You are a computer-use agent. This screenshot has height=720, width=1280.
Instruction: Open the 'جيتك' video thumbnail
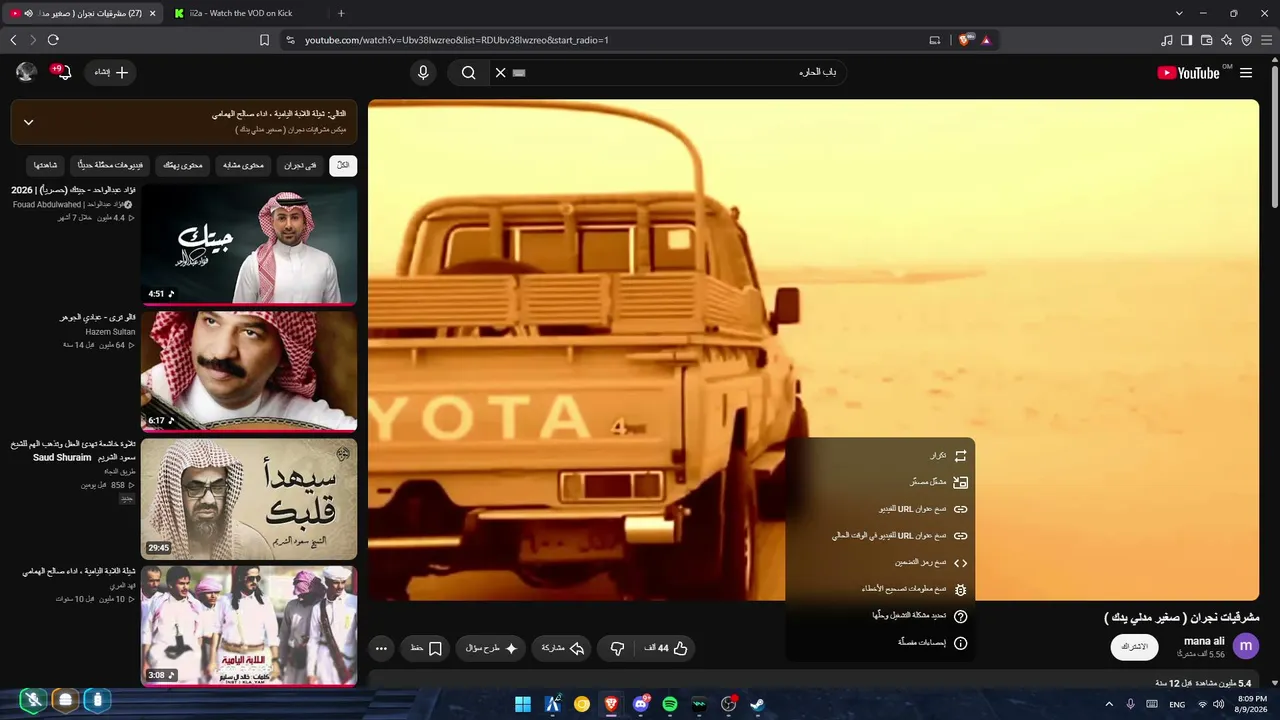click(x=249, y=243)
